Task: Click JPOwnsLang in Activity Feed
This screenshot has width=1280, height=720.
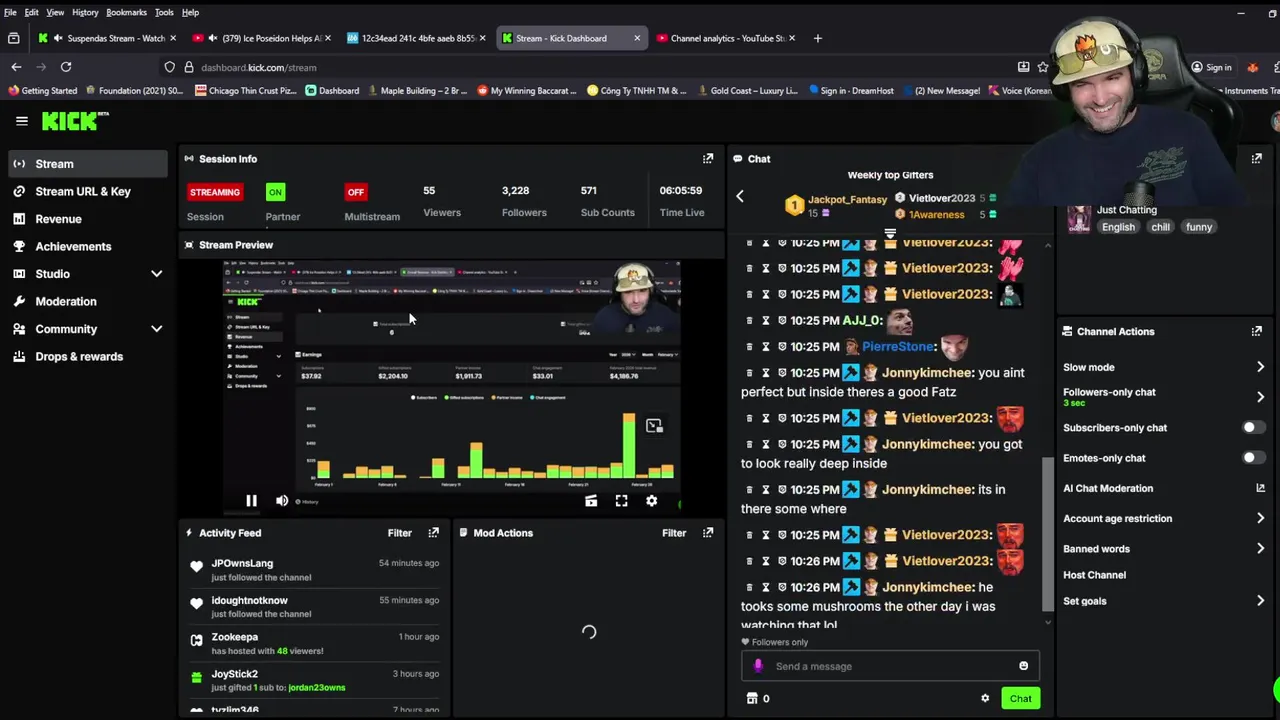Action: (x=242, y=563)
